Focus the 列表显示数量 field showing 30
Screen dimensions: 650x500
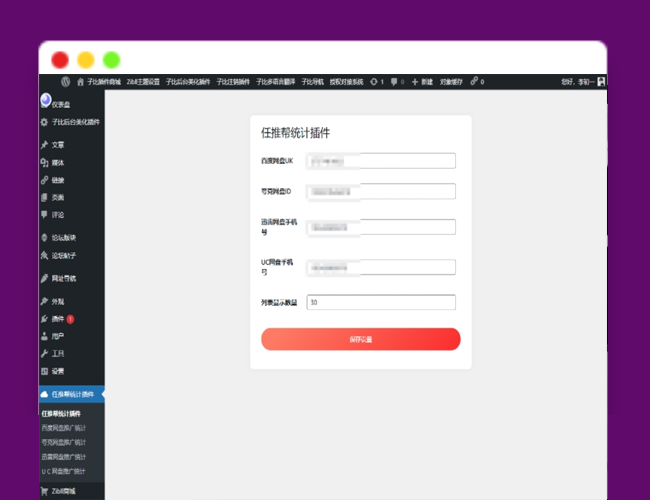tap(380, 302)
